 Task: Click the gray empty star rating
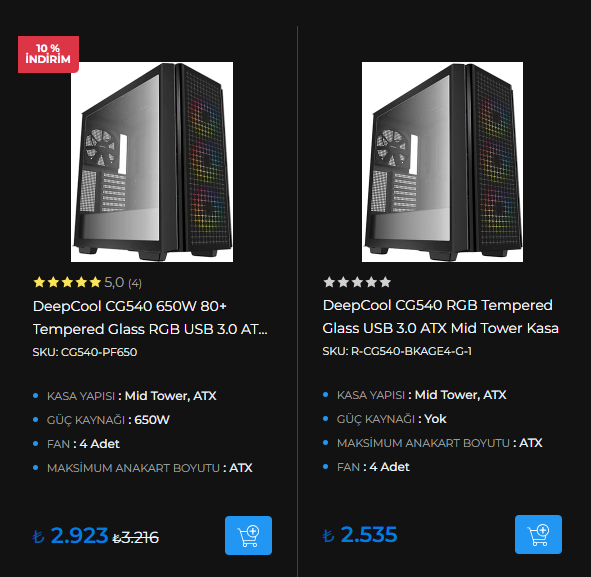click(357, 282)
